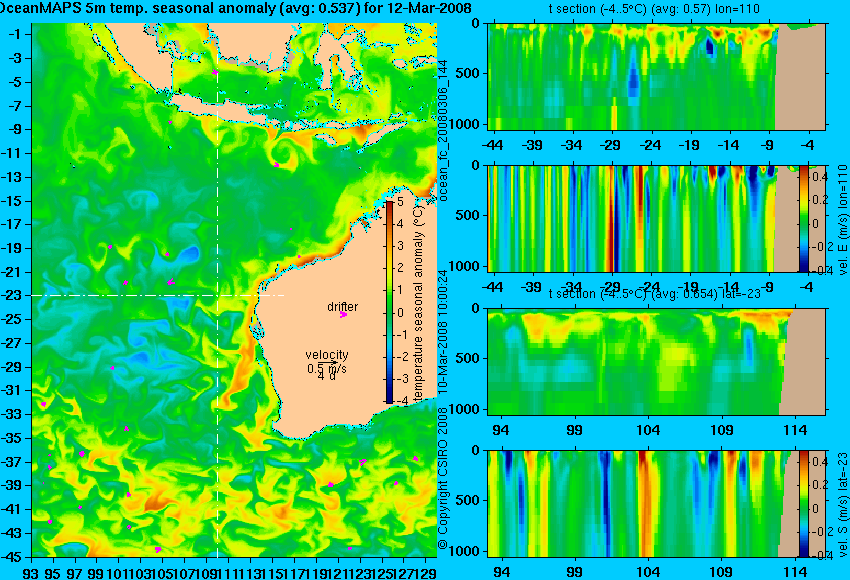Screen dimensions: 850x580
Task: Click the '0.5 m/s' velocity scale text
Action: (327, 369)
